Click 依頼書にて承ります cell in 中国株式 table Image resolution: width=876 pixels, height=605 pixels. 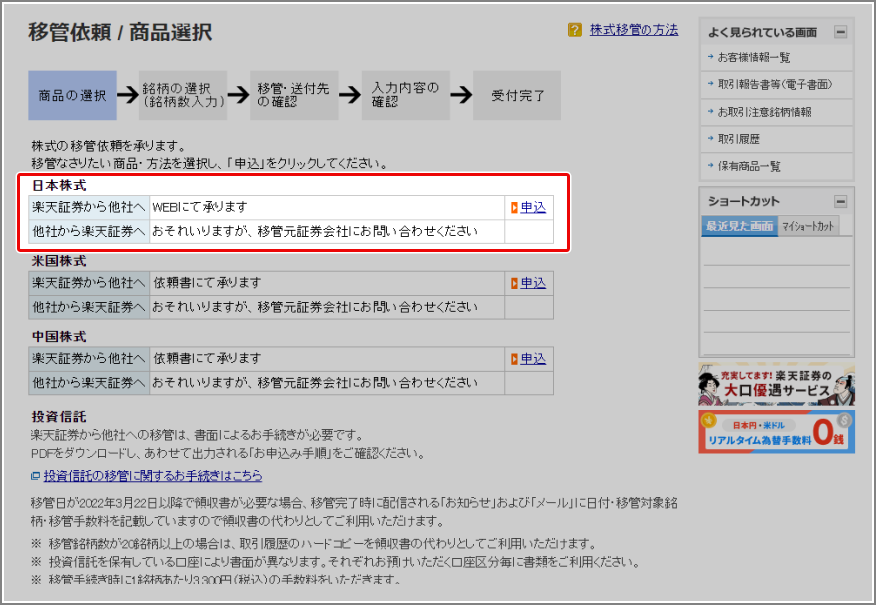[327, 359]
